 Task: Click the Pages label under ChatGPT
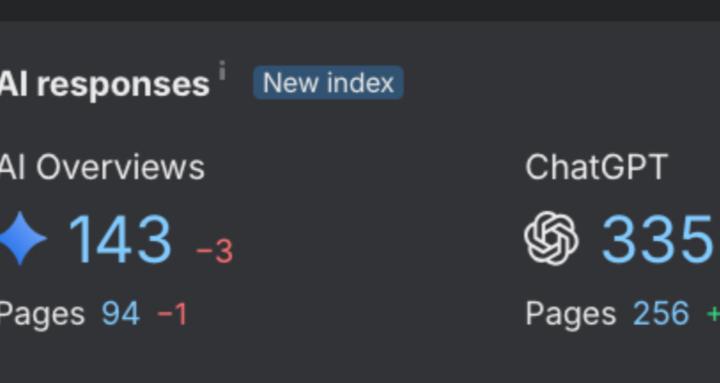pos(570,315)
